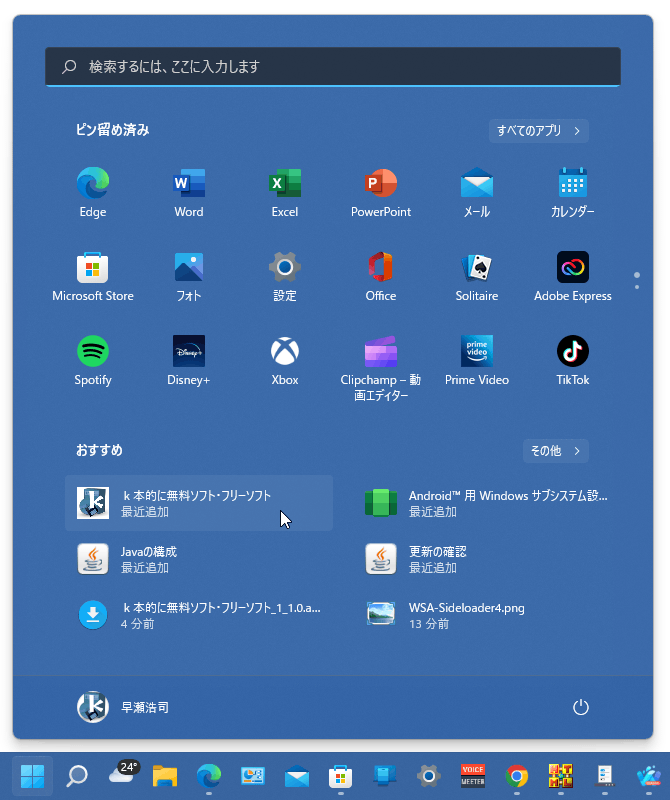The height and width of the screenshot is (800, 670).
Task: Open the カレンダー app tile
Action: (573, 192)
